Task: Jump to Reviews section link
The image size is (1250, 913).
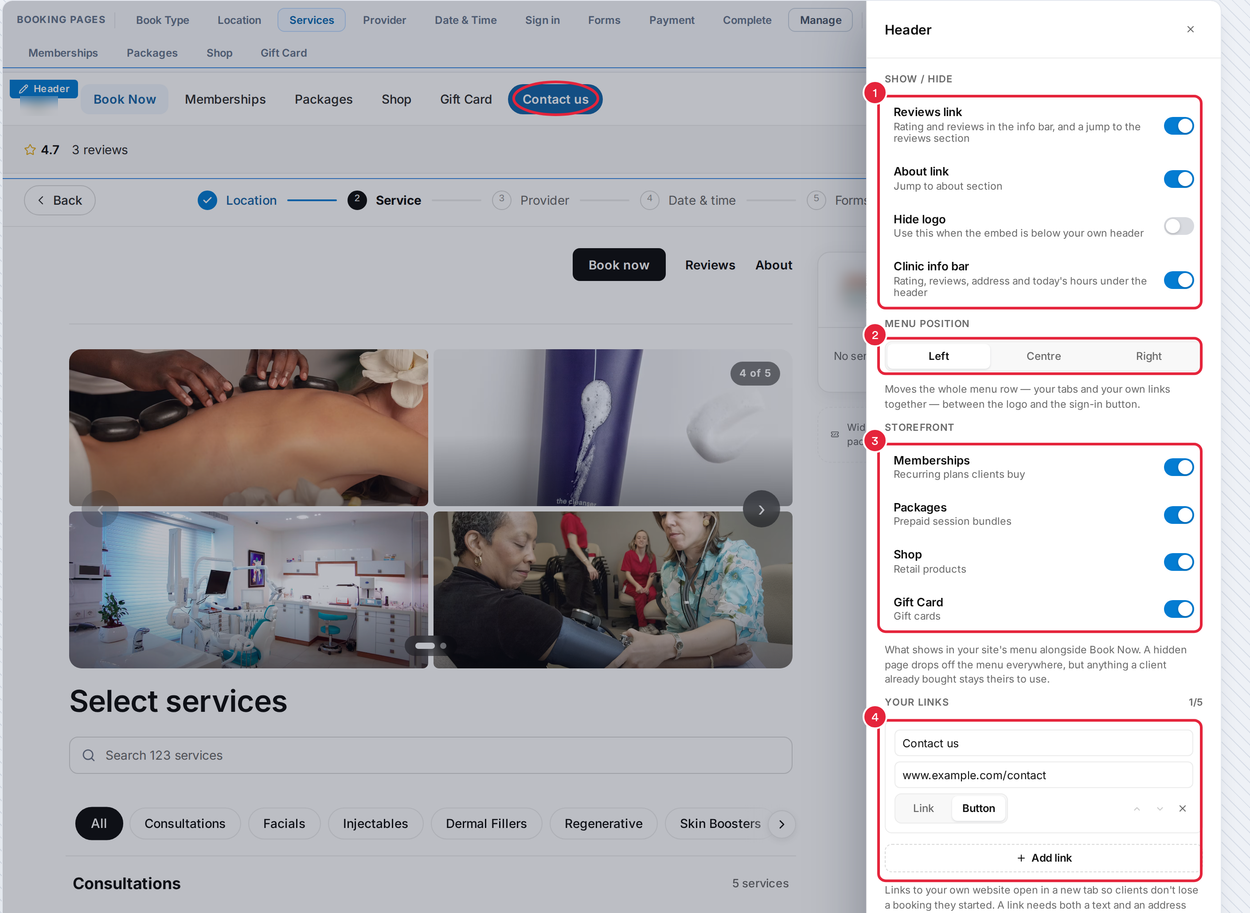Action: [x=710, y=265]
